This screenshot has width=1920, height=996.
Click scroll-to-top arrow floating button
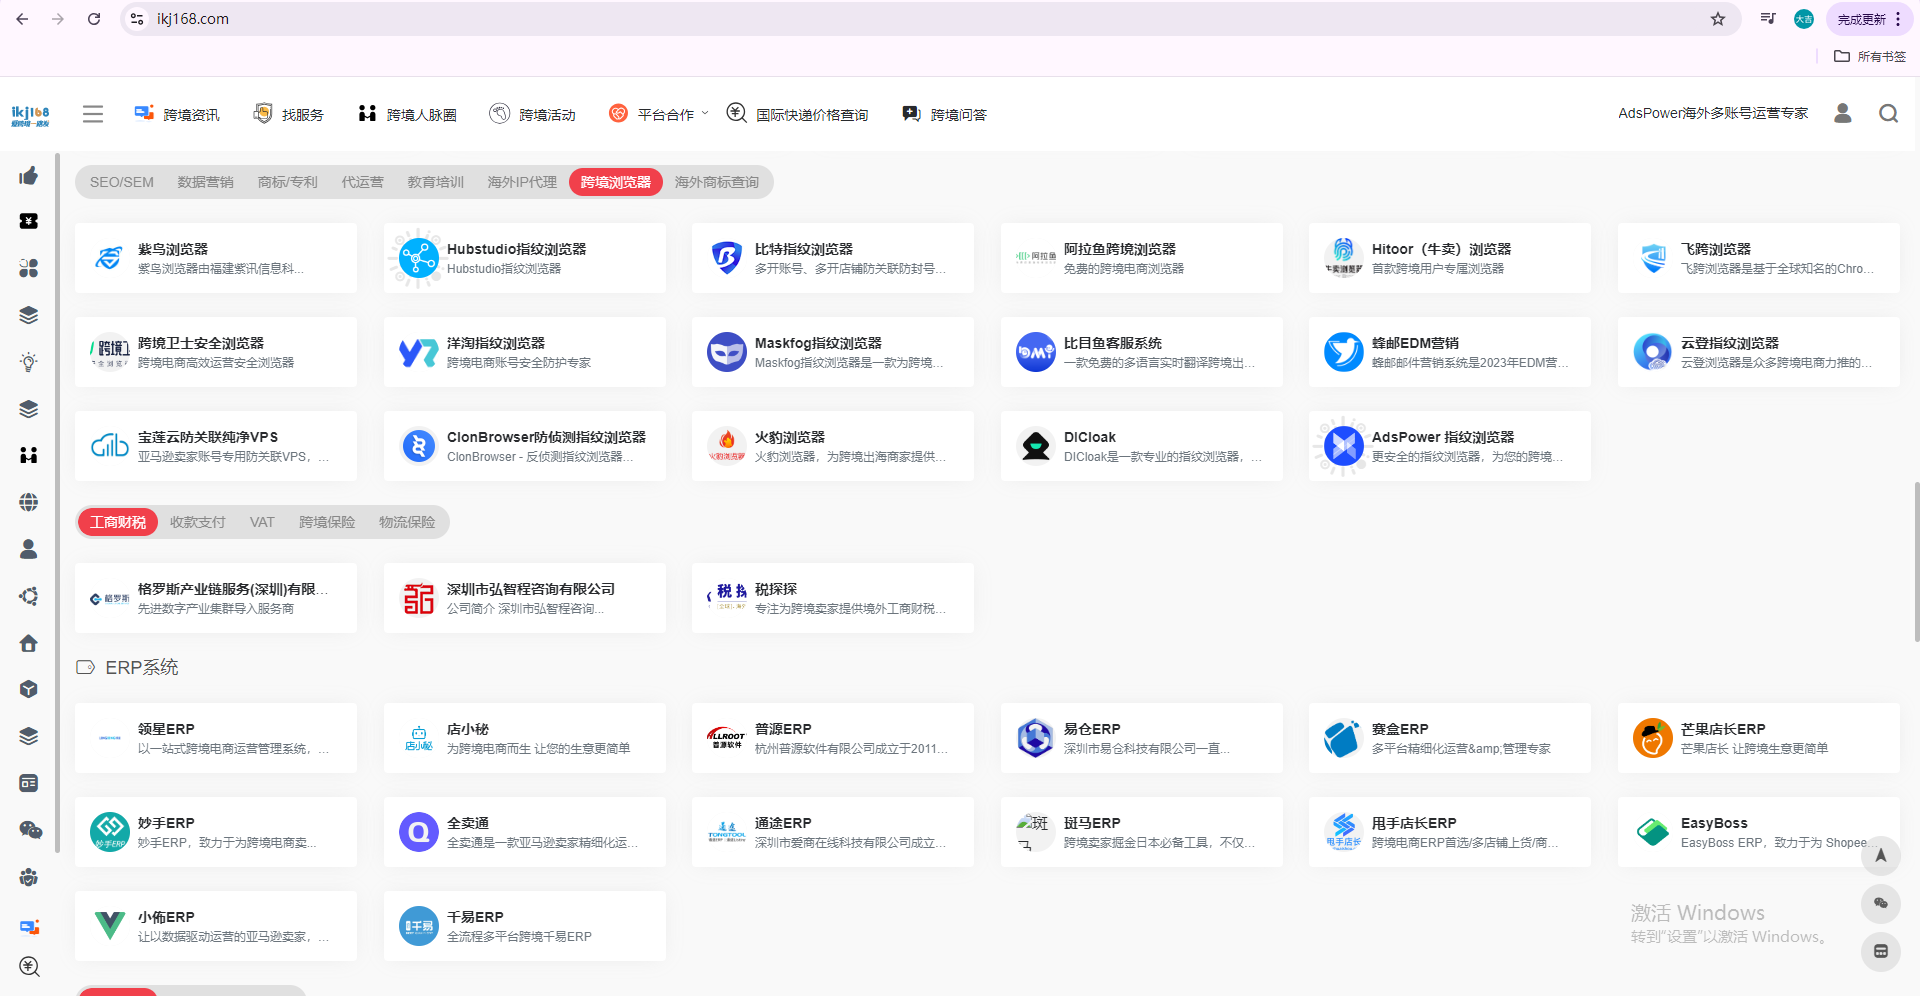point(1880,856)
